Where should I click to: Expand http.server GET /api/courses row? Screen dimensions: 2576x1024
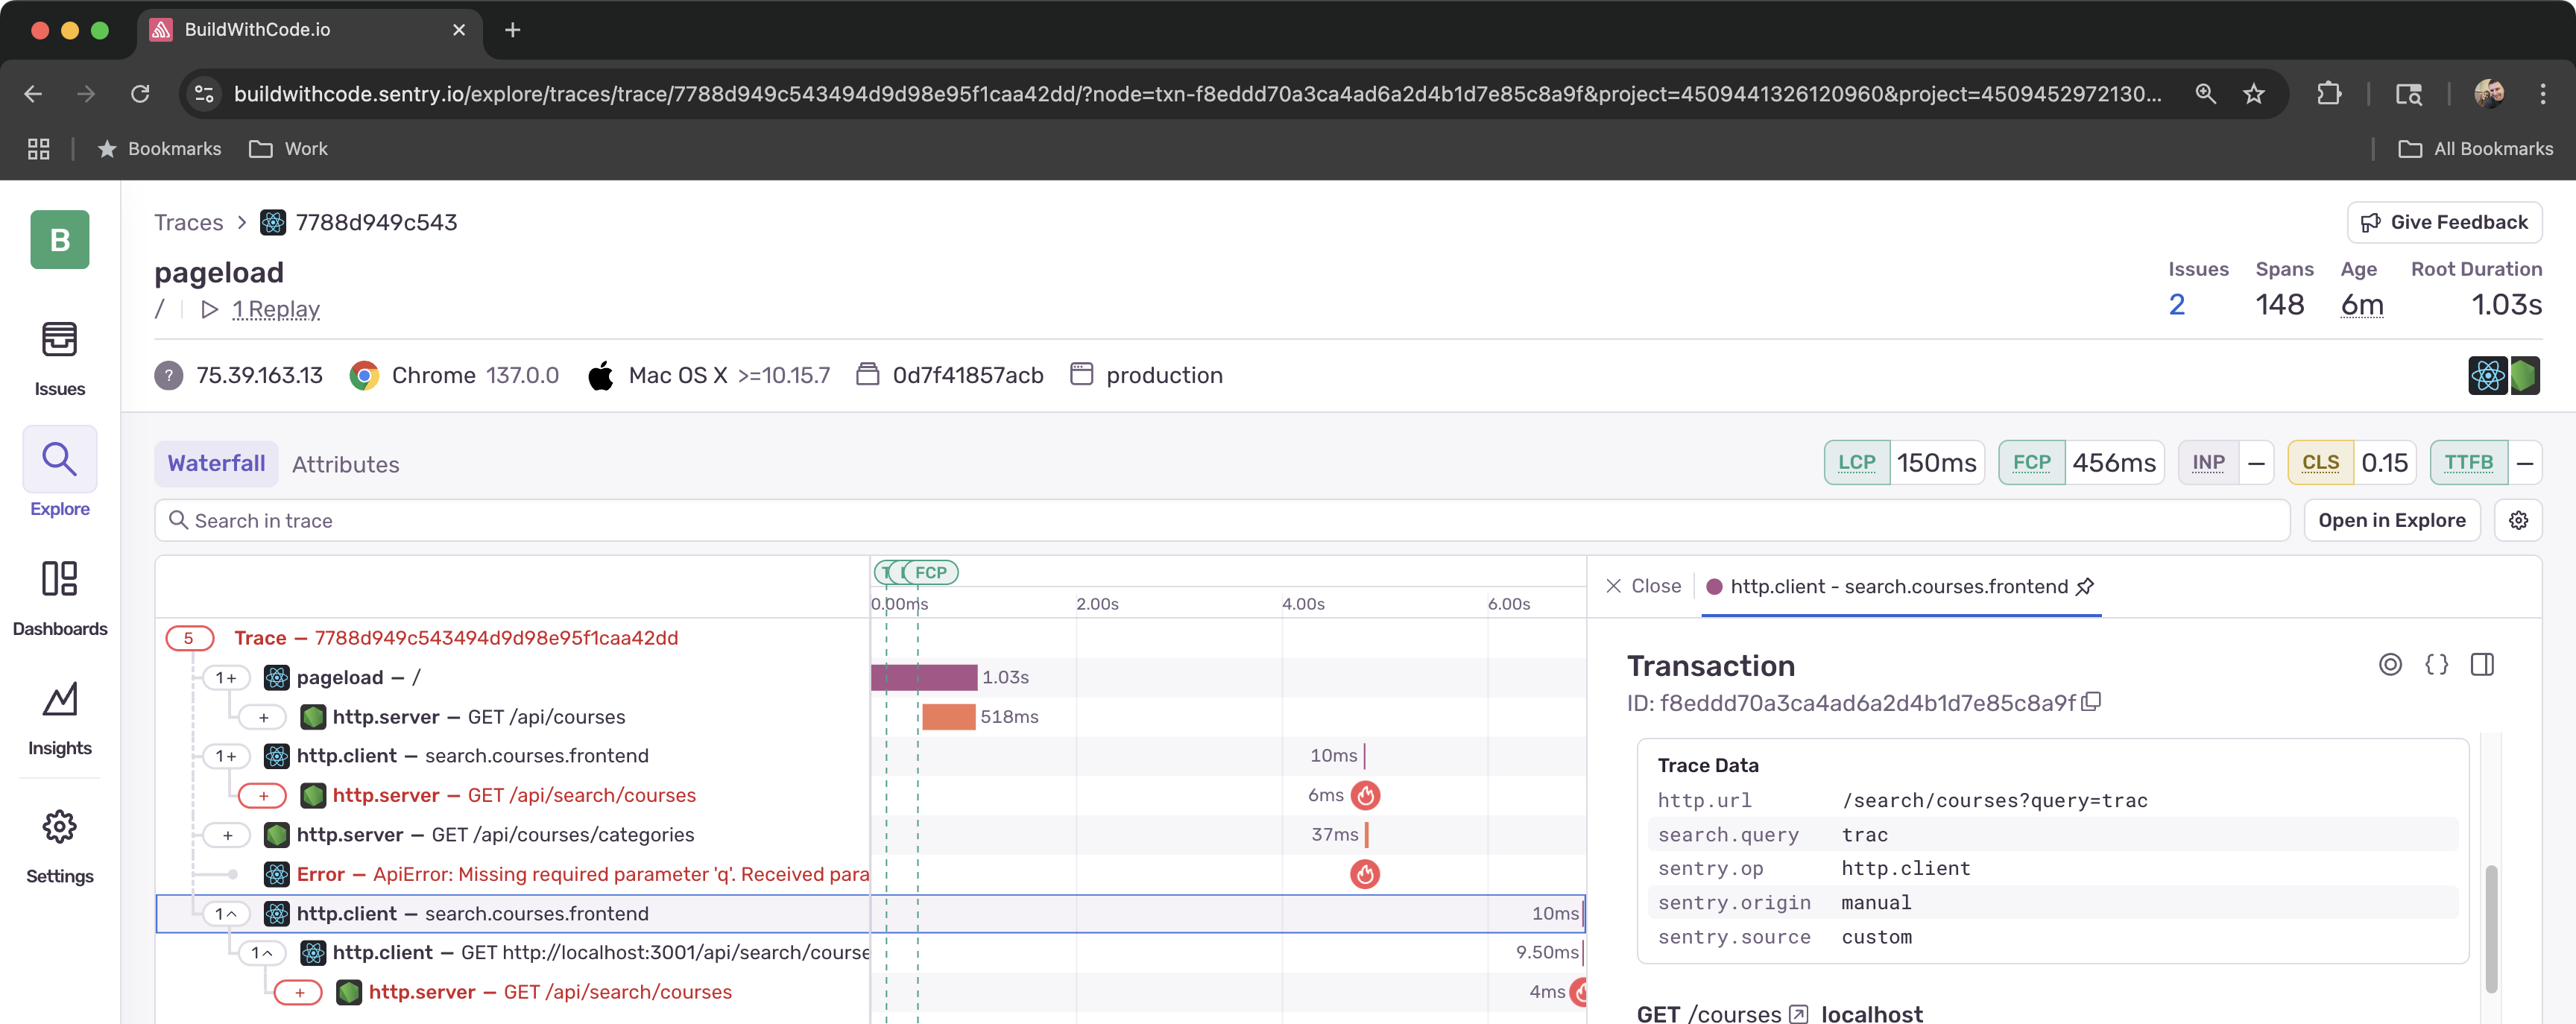click(263, 717)
